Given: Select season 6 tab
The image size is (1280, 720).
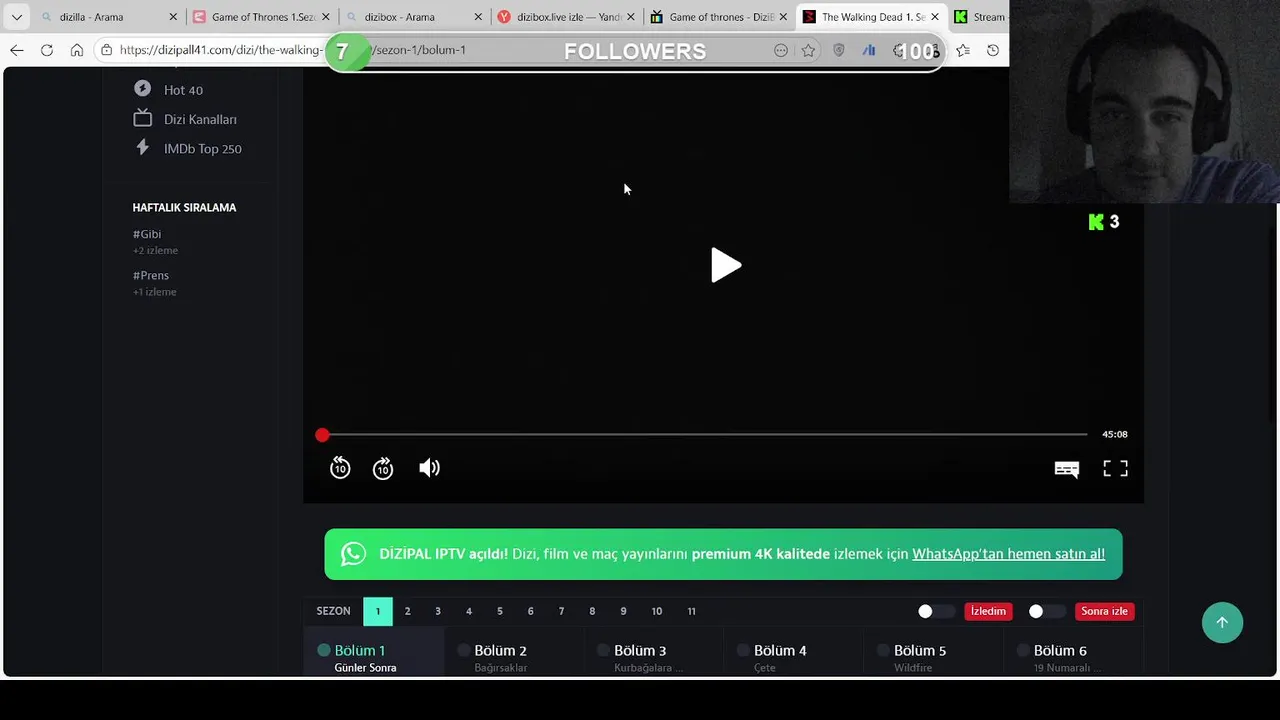Looking at the screenshot, I should [x=530, y=611].
